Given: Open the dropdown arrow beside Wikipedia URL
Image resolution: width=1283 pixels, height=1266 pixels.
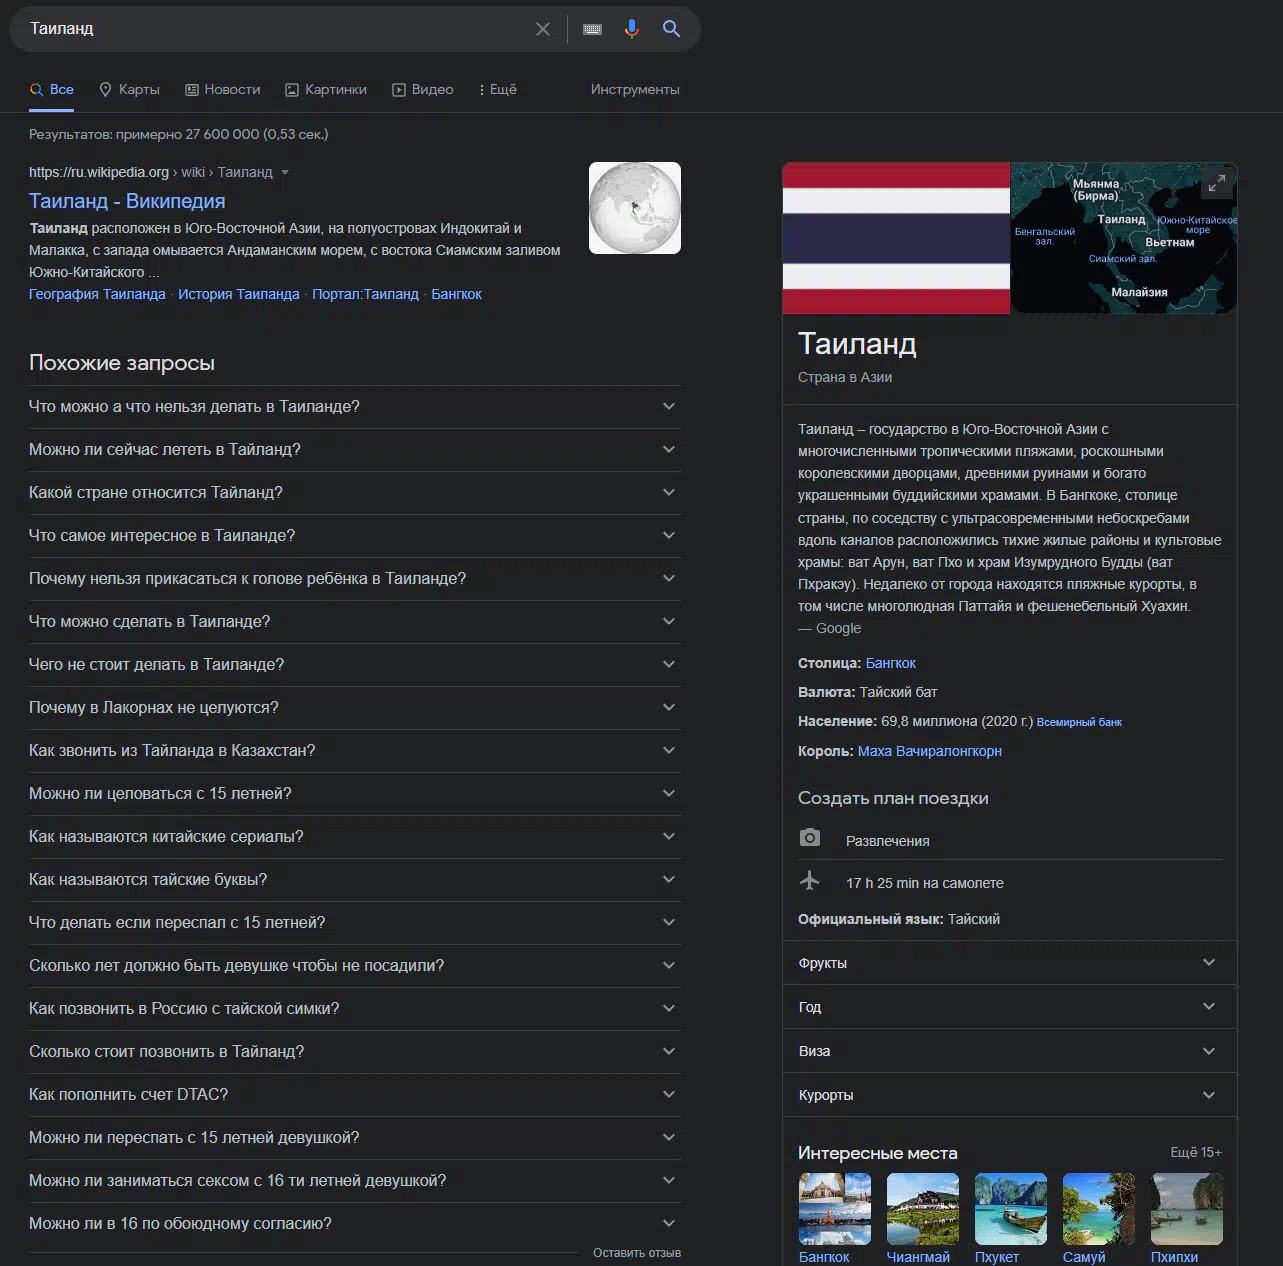Looking at the screenshot, I should coord(285,173).
